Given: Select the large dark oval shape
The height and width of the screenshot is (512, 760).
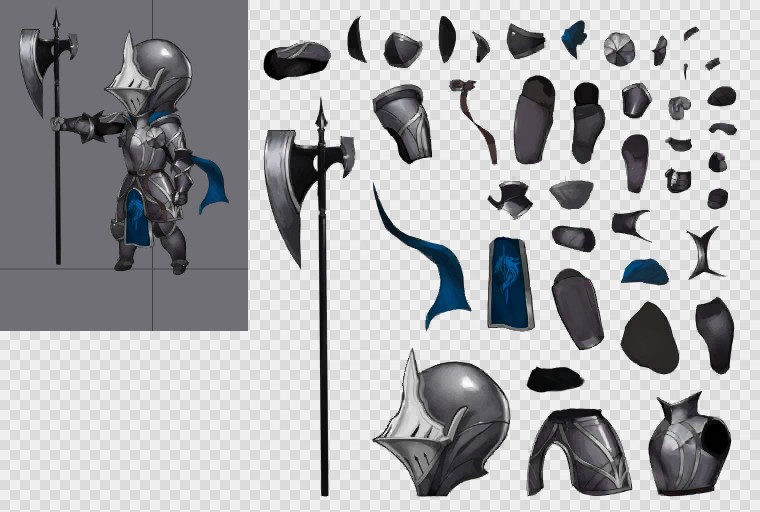Looking at the screenshot, I should click(649, 337).
